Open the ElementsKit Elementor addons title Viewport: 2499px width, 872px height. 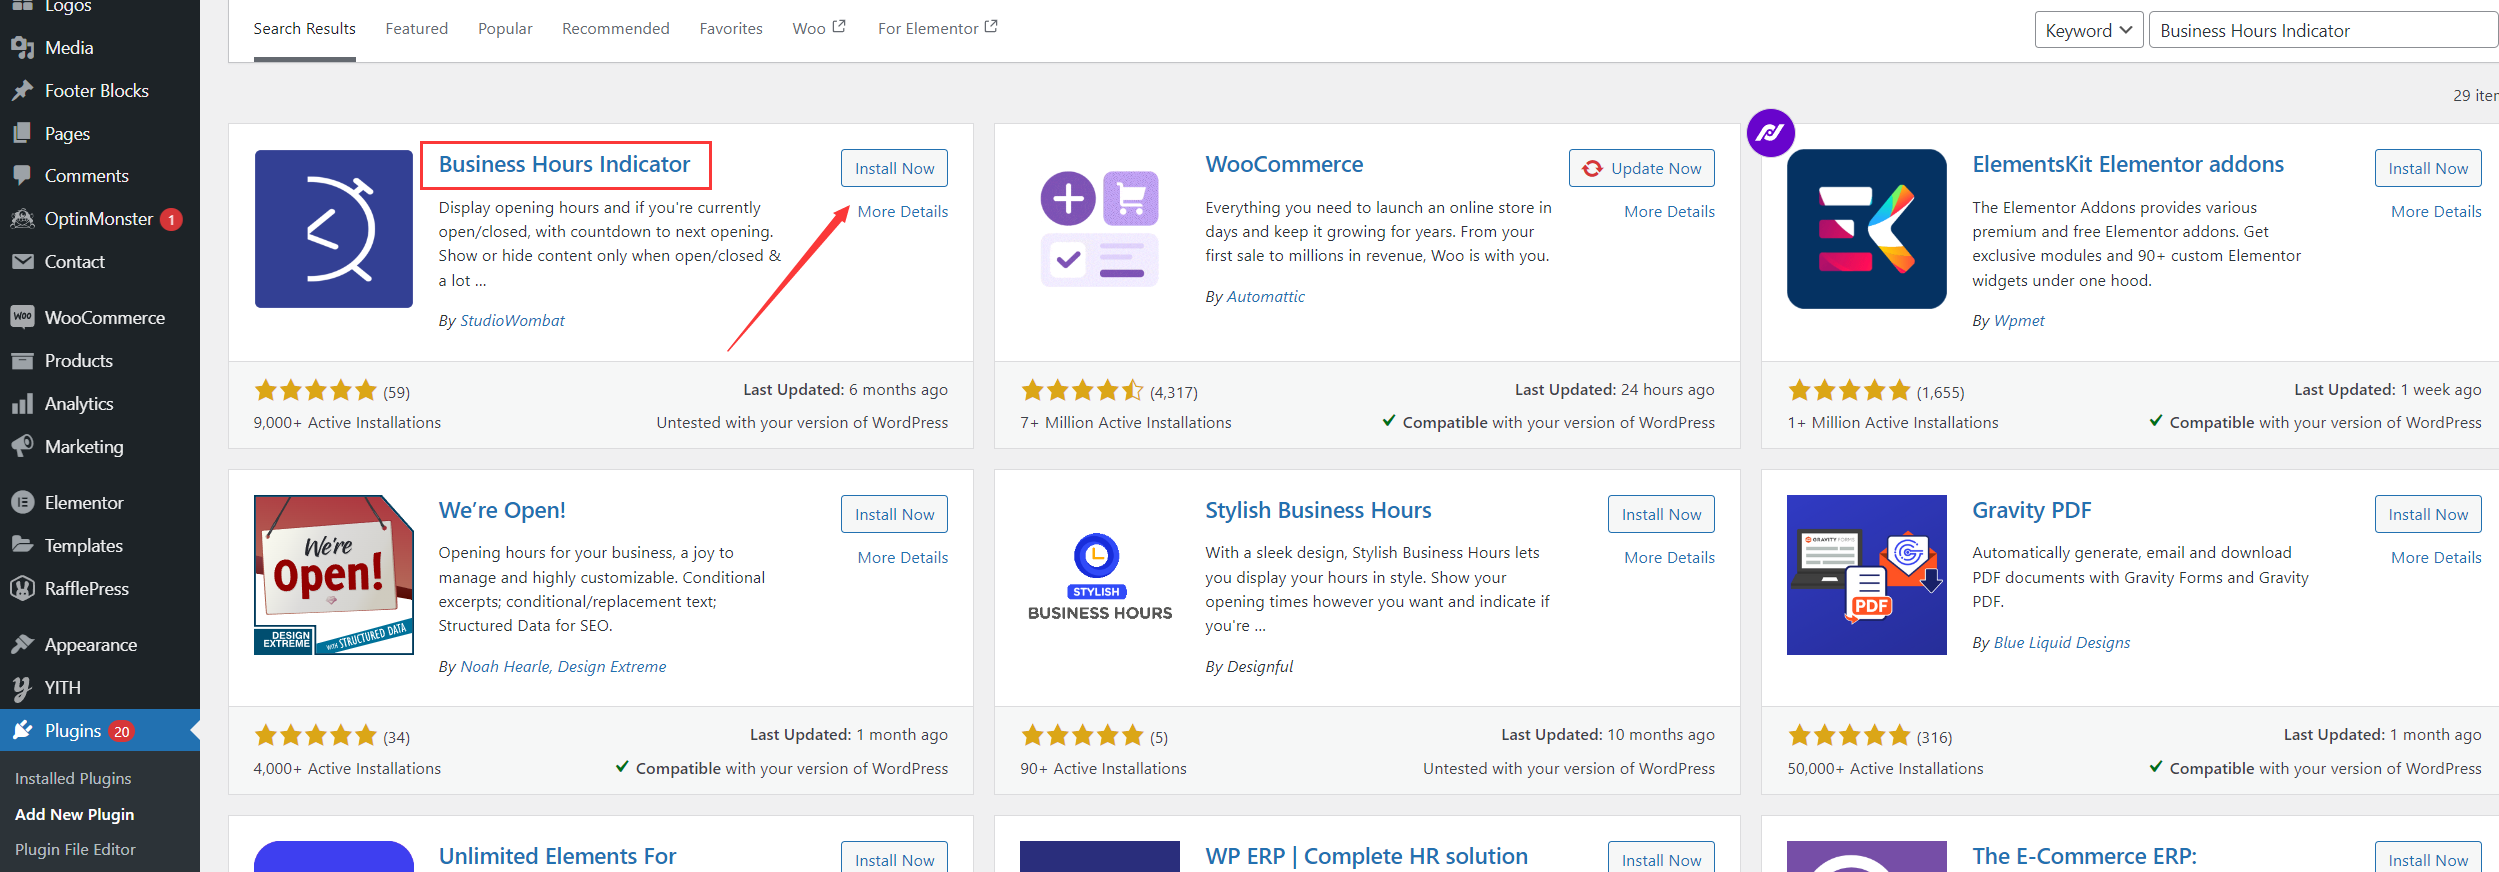[x=2128, y=165]
